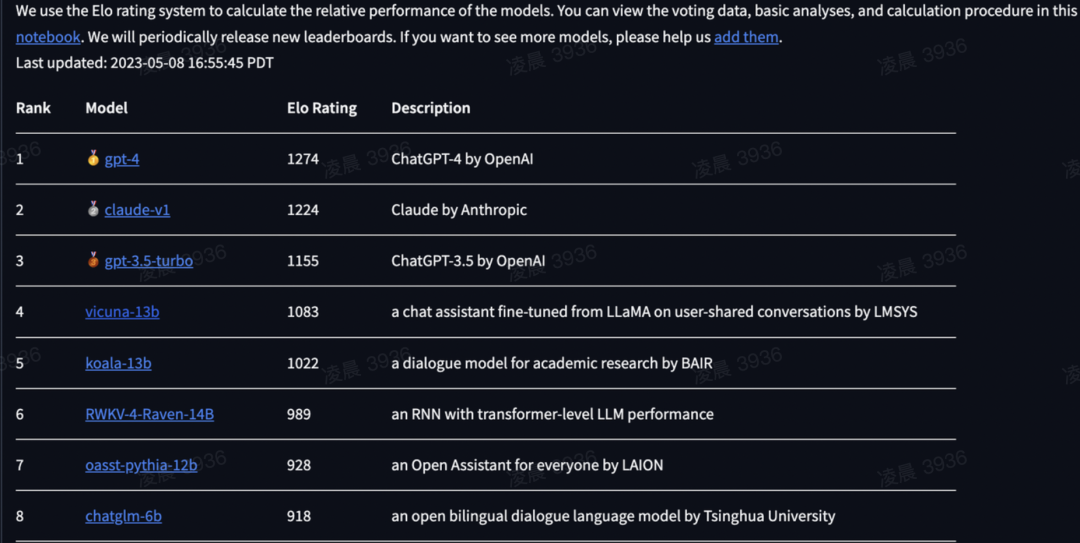Click the Last updated timestamp text
Viewport: 1080px width, 543px height.
(145, 62)
